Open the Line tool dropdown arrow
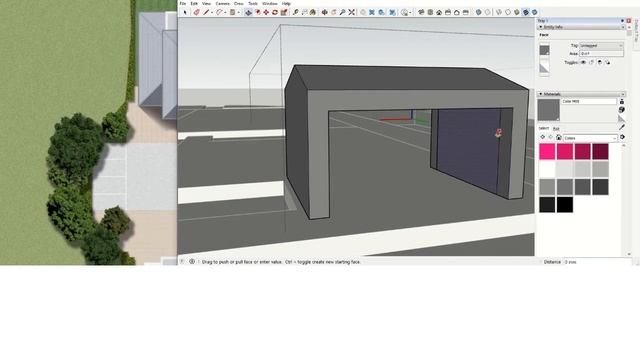 point(212,13)
